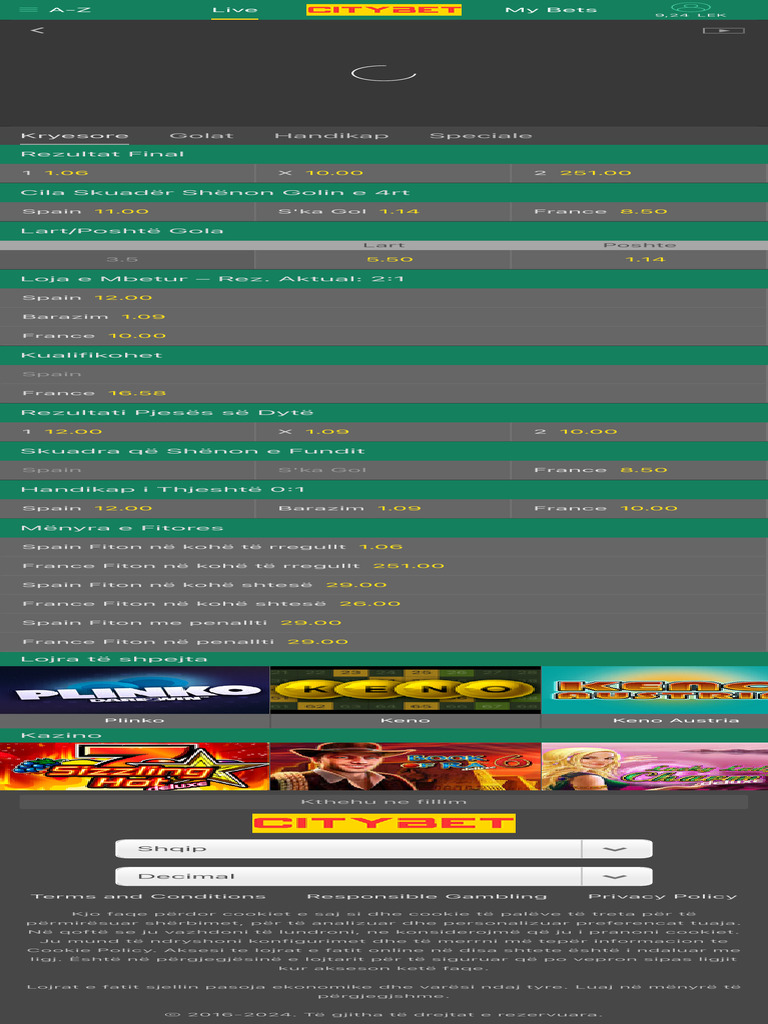This screenshot has width=768, height=1024.
Task: Pick France last scorer at 8.50
Action: click(639, 470)
